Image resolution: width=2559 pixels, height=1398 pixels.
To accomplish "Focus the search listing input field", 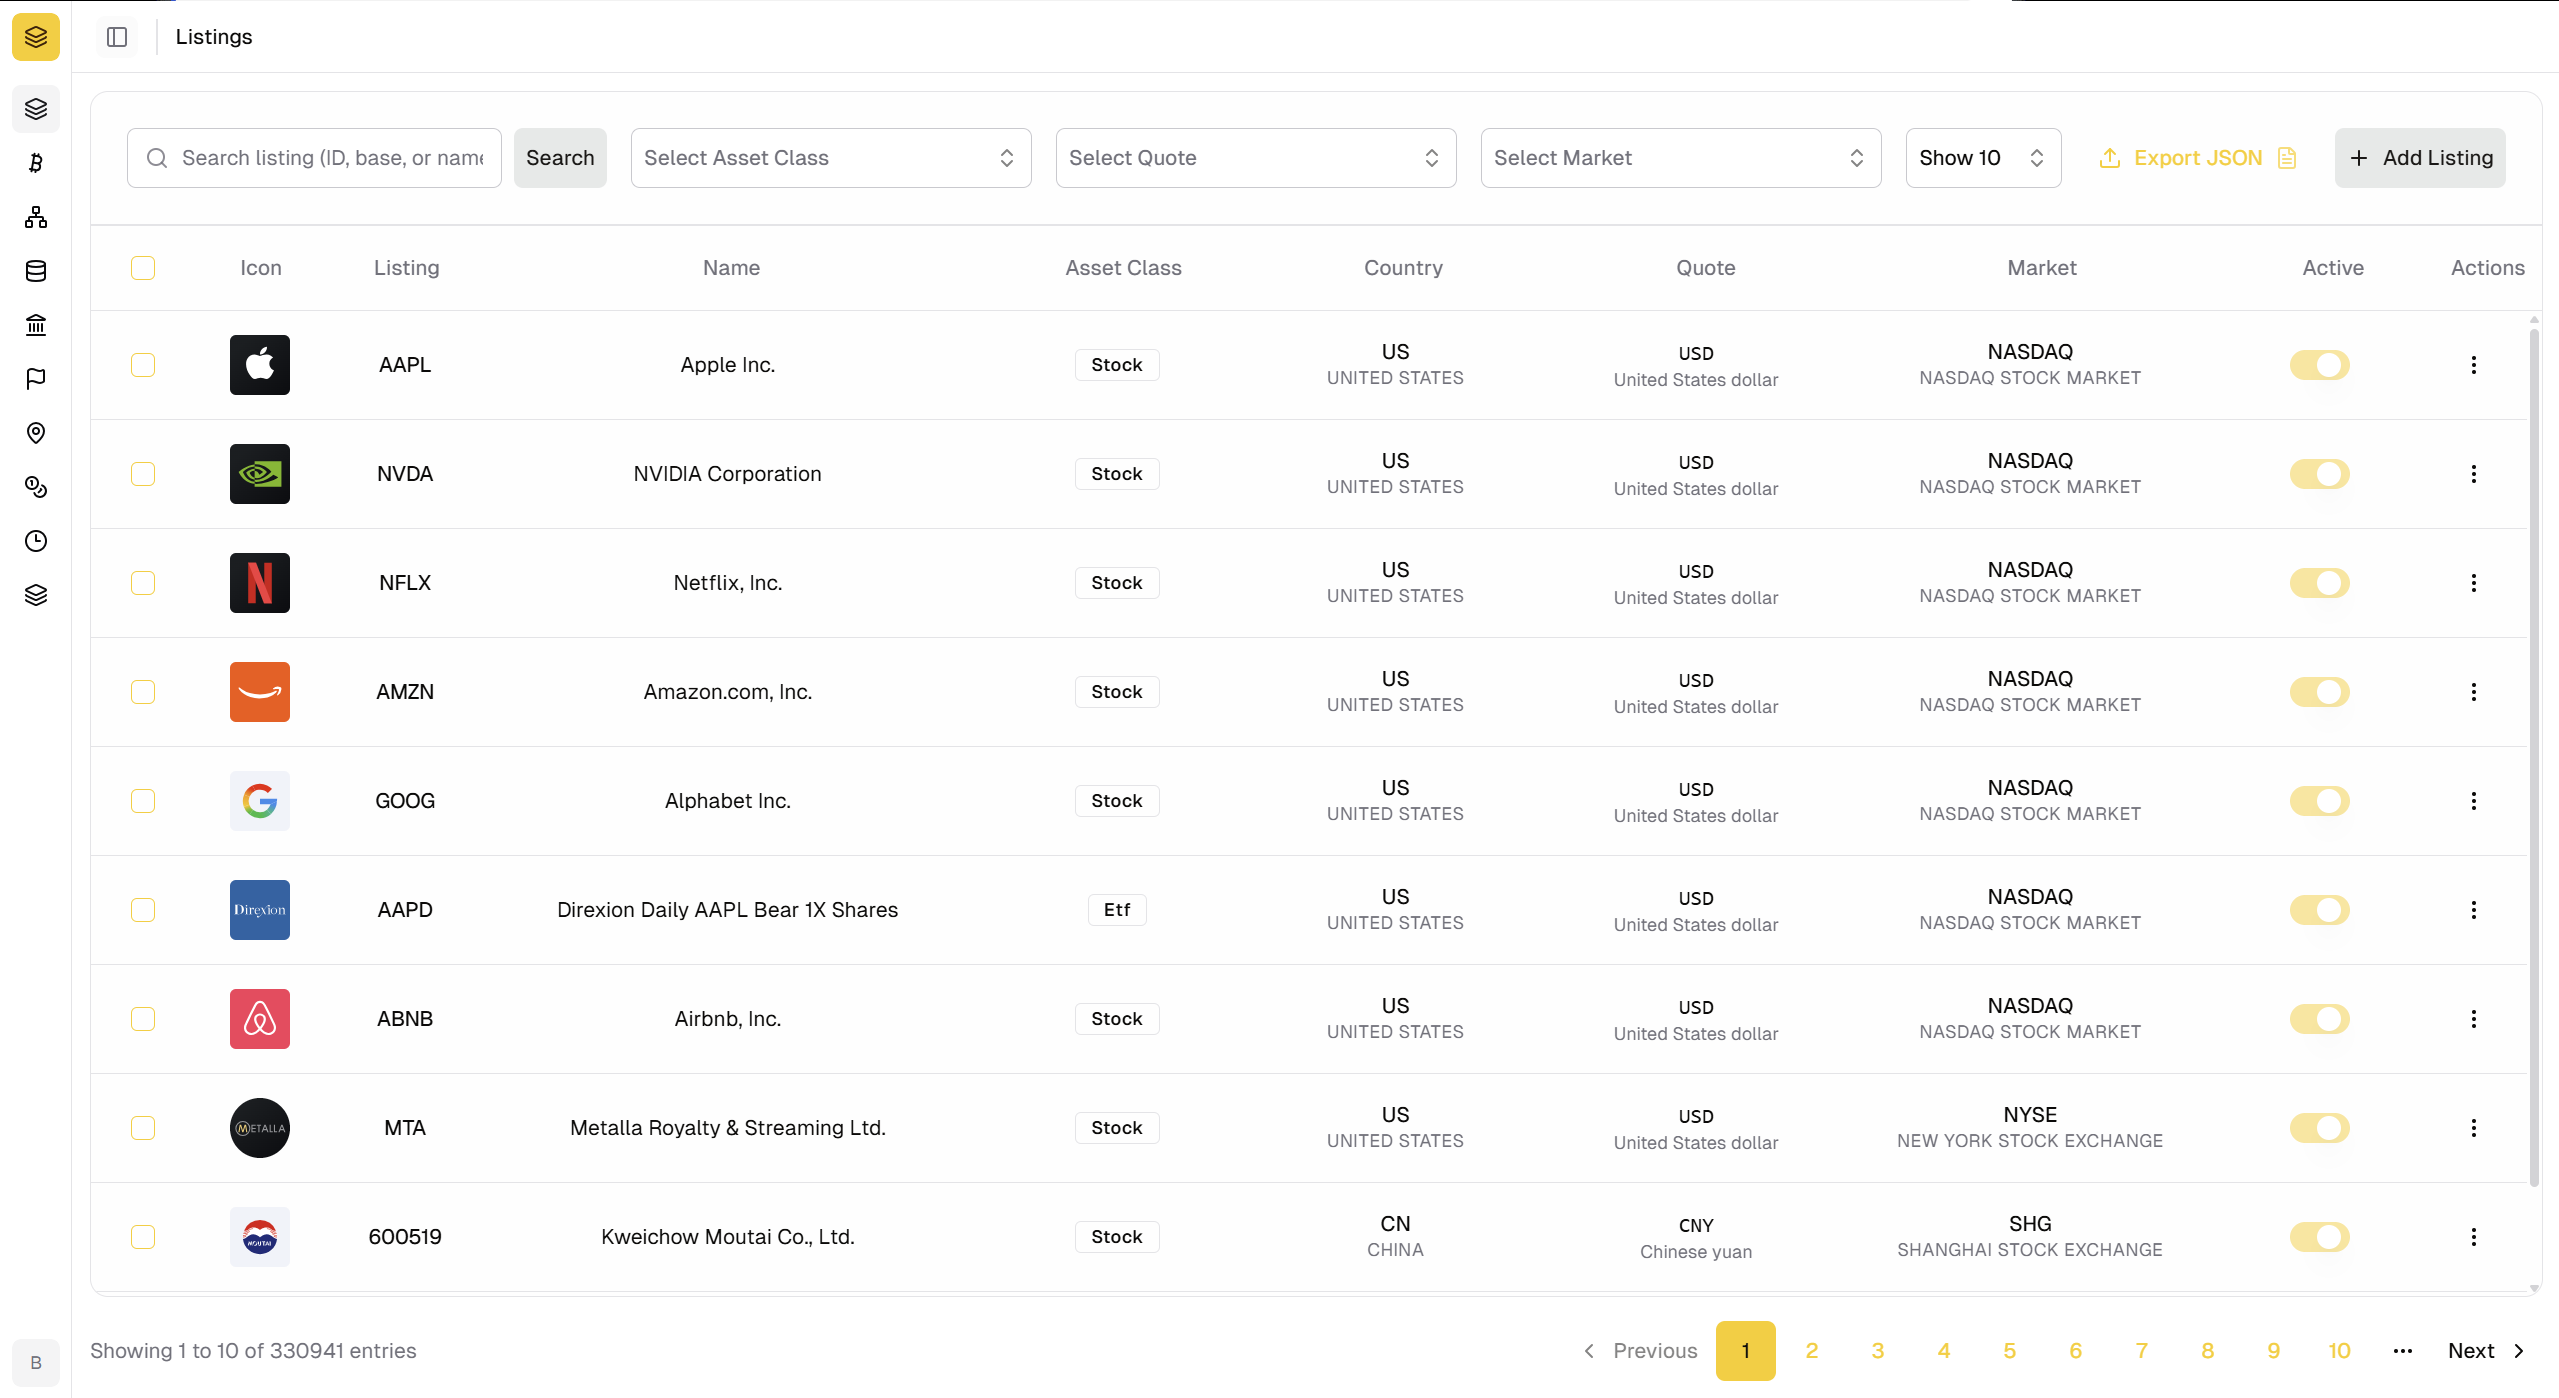I will click(x=331, y=158).
